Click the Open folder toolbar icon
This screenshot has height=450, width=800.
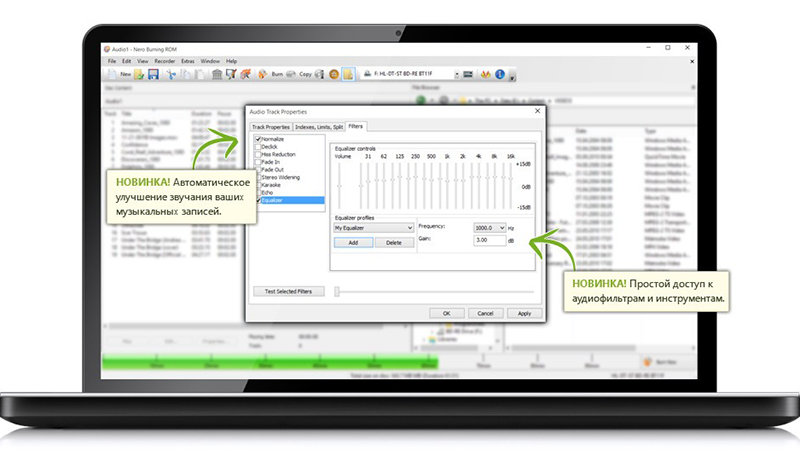pyautogui.click(x=140, y=74)
